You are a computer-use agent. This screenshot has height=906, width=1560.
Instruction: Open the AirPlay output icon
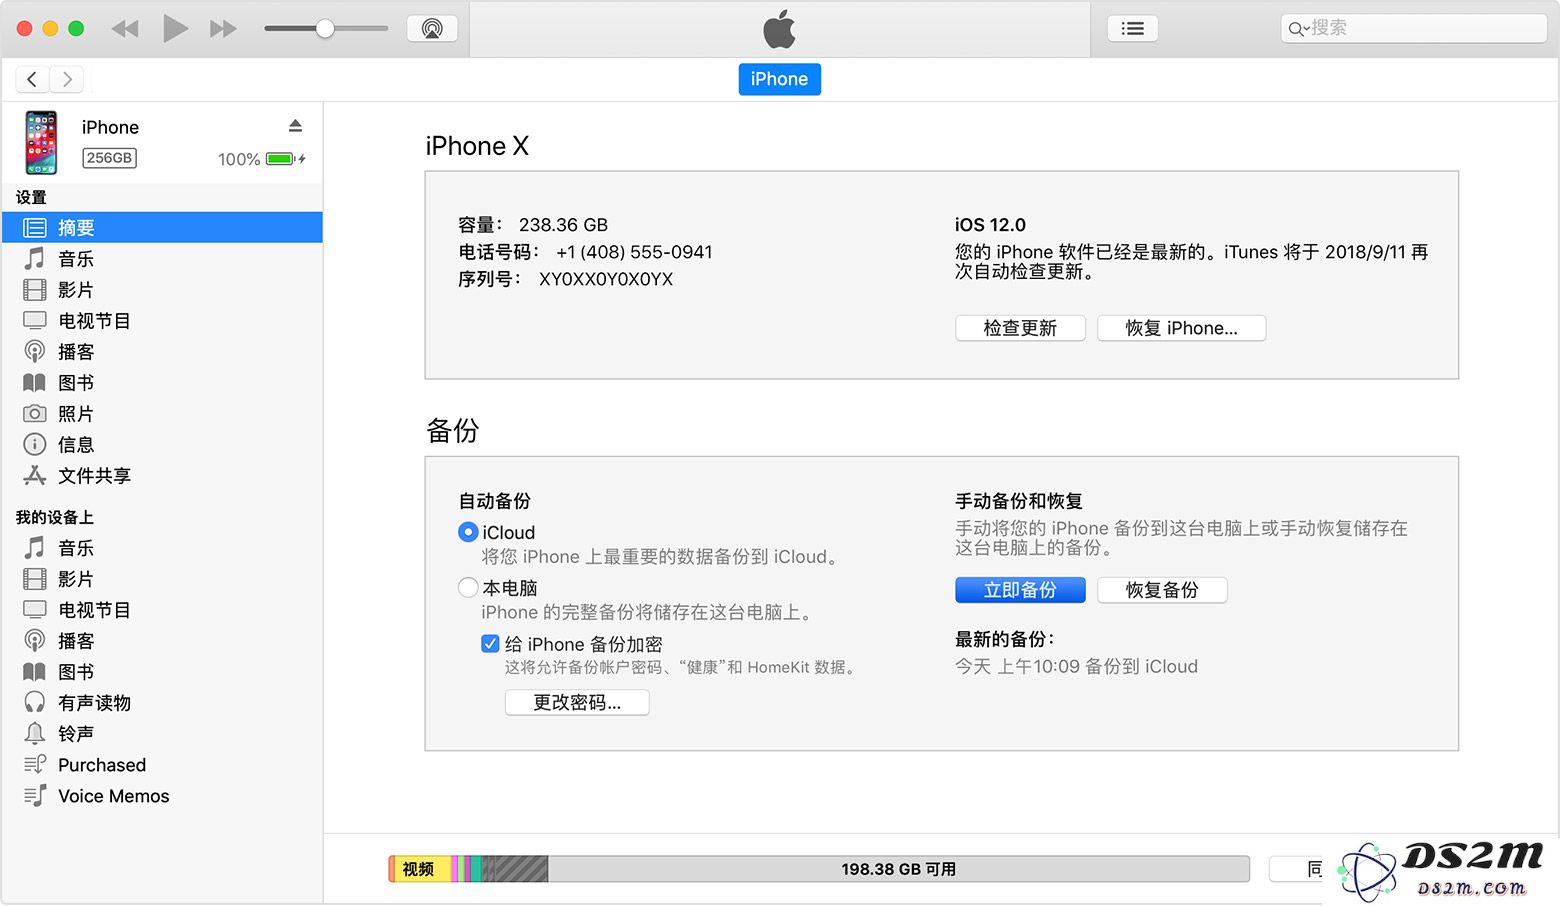click(432, 28)
